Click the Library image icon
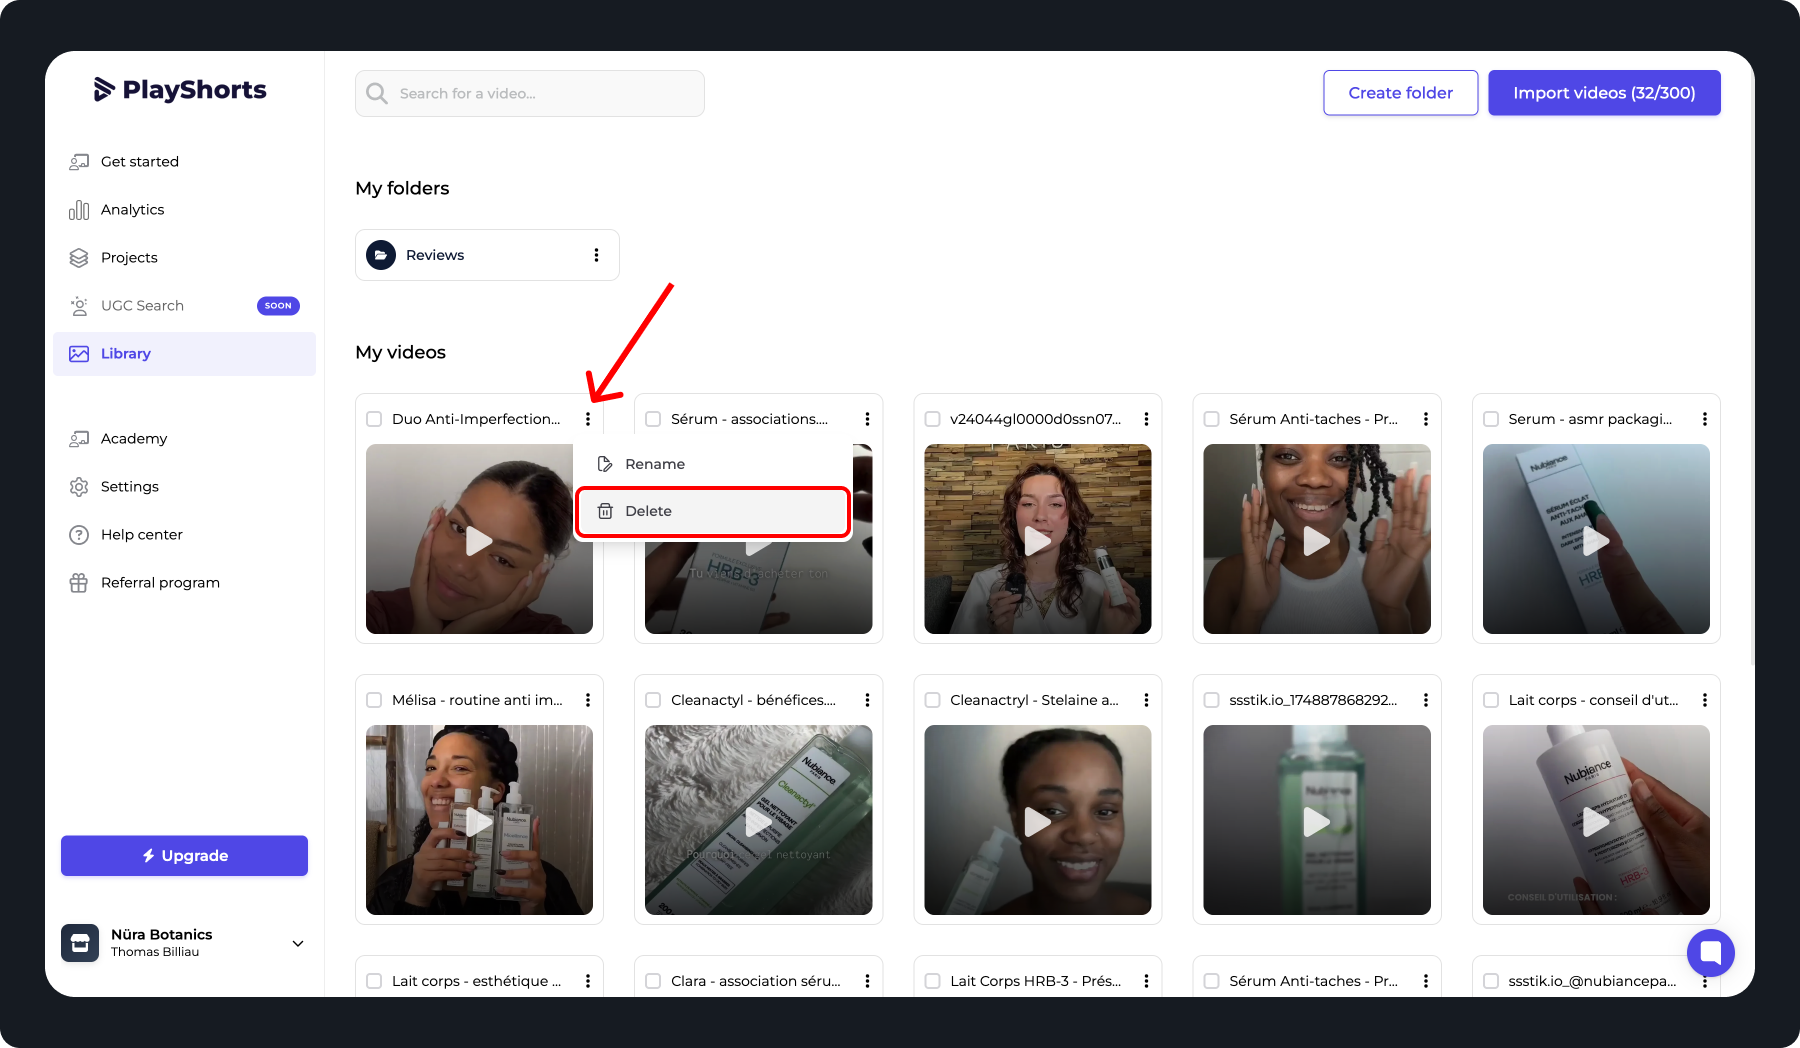 pos(79,354)
